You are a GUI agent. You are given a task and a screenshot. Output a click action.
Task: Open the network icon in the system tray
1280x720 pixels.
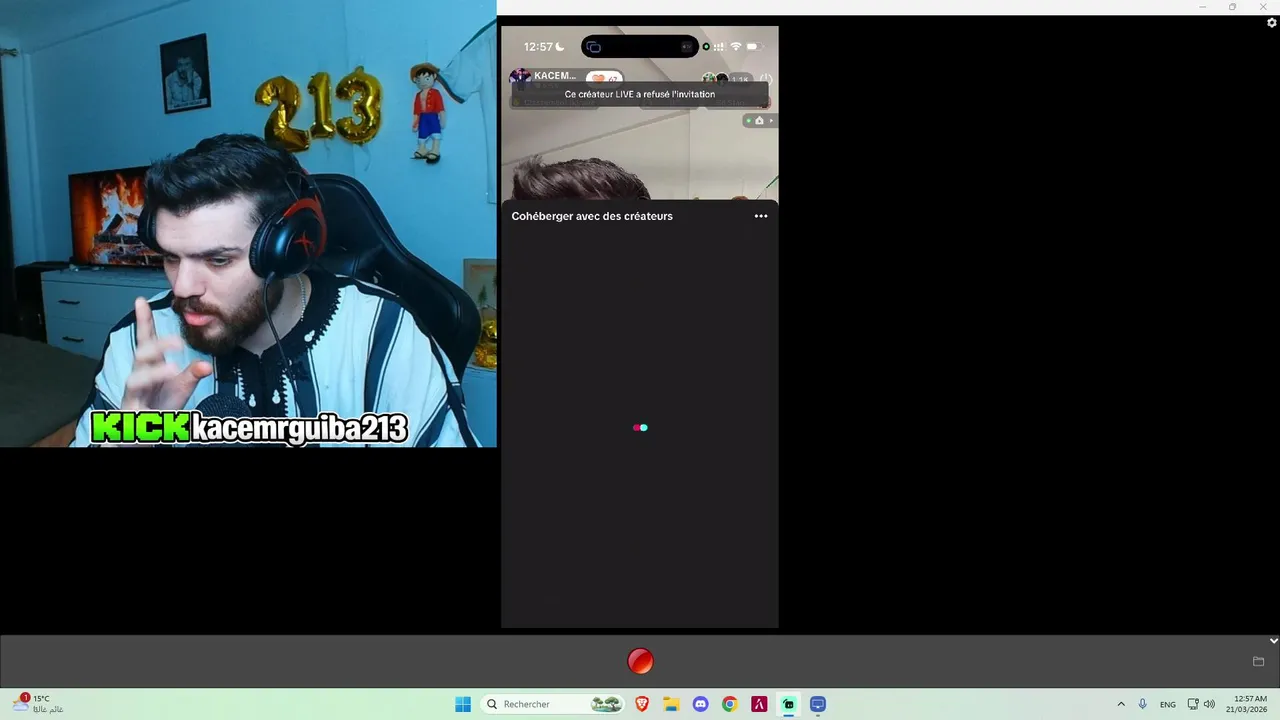point(1193,704)
